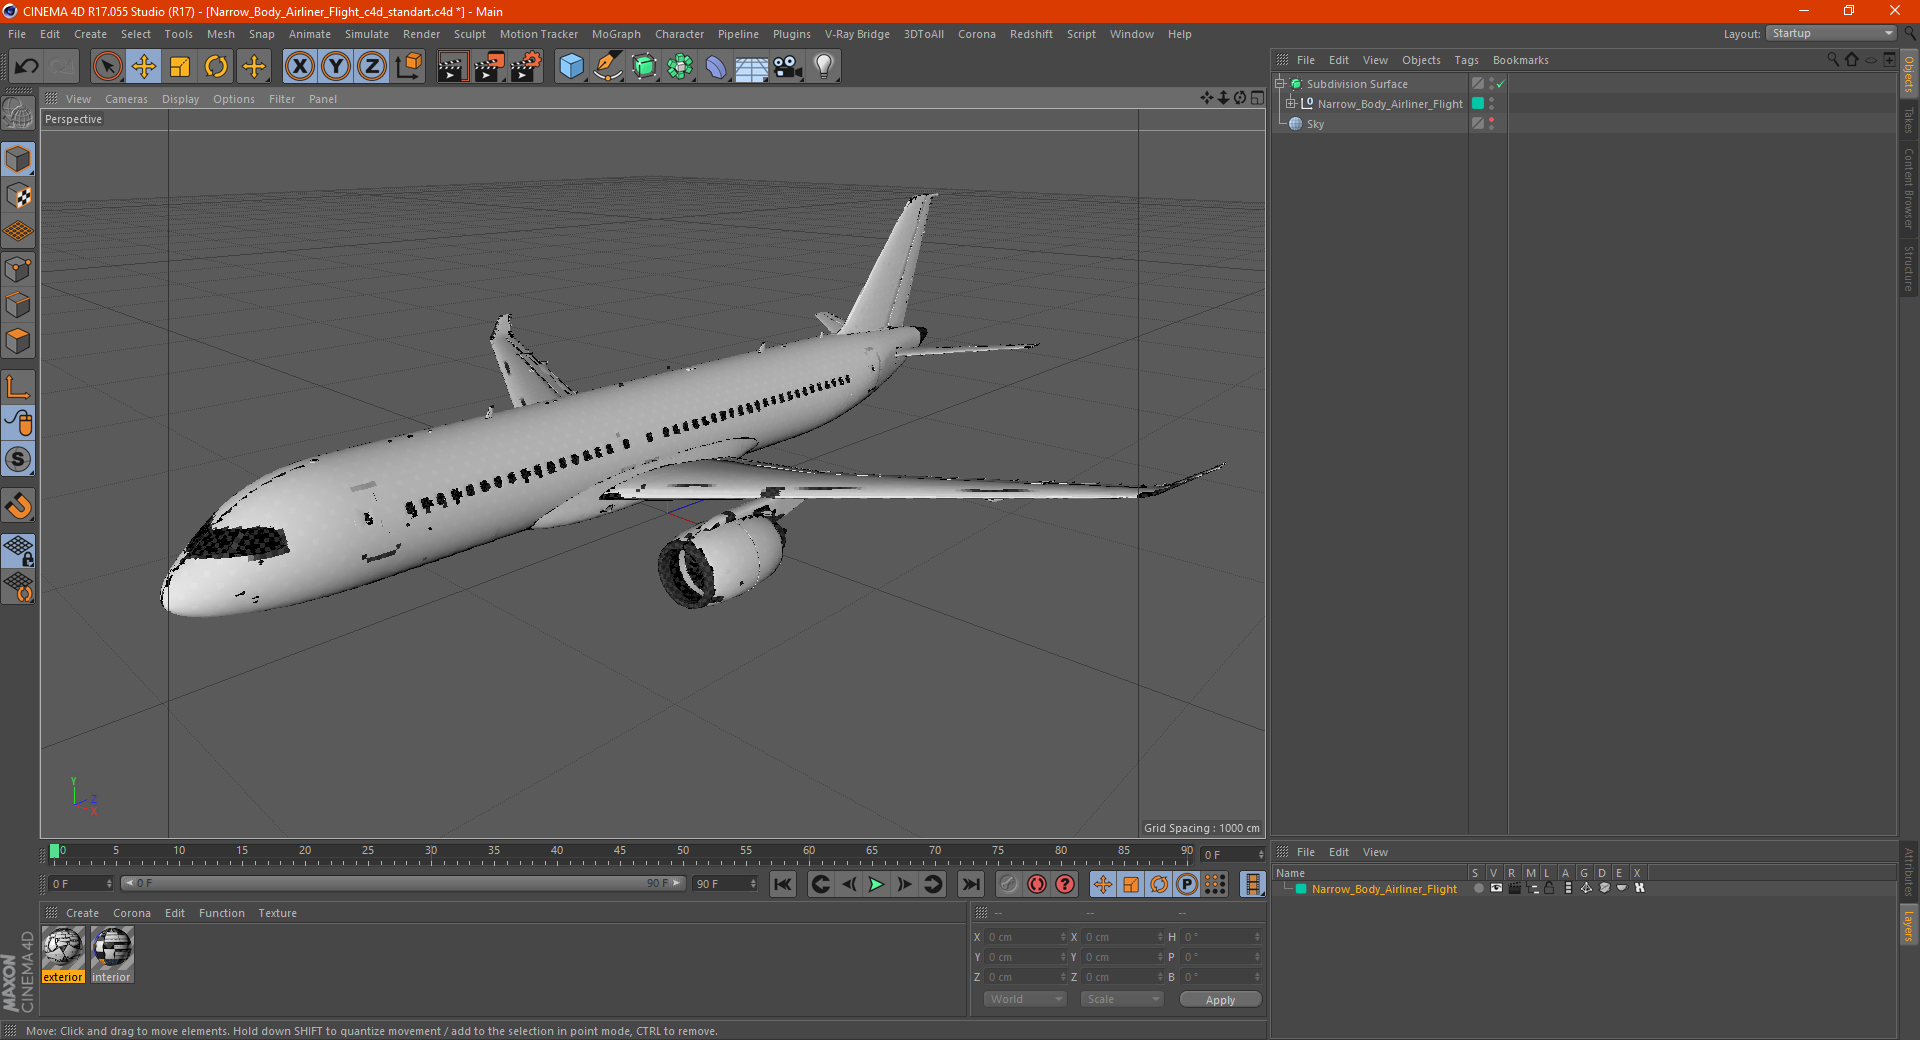The image size is (1920, 1040).
Task: Activate the Rotate tool
Action: click(x=216, y=67)
